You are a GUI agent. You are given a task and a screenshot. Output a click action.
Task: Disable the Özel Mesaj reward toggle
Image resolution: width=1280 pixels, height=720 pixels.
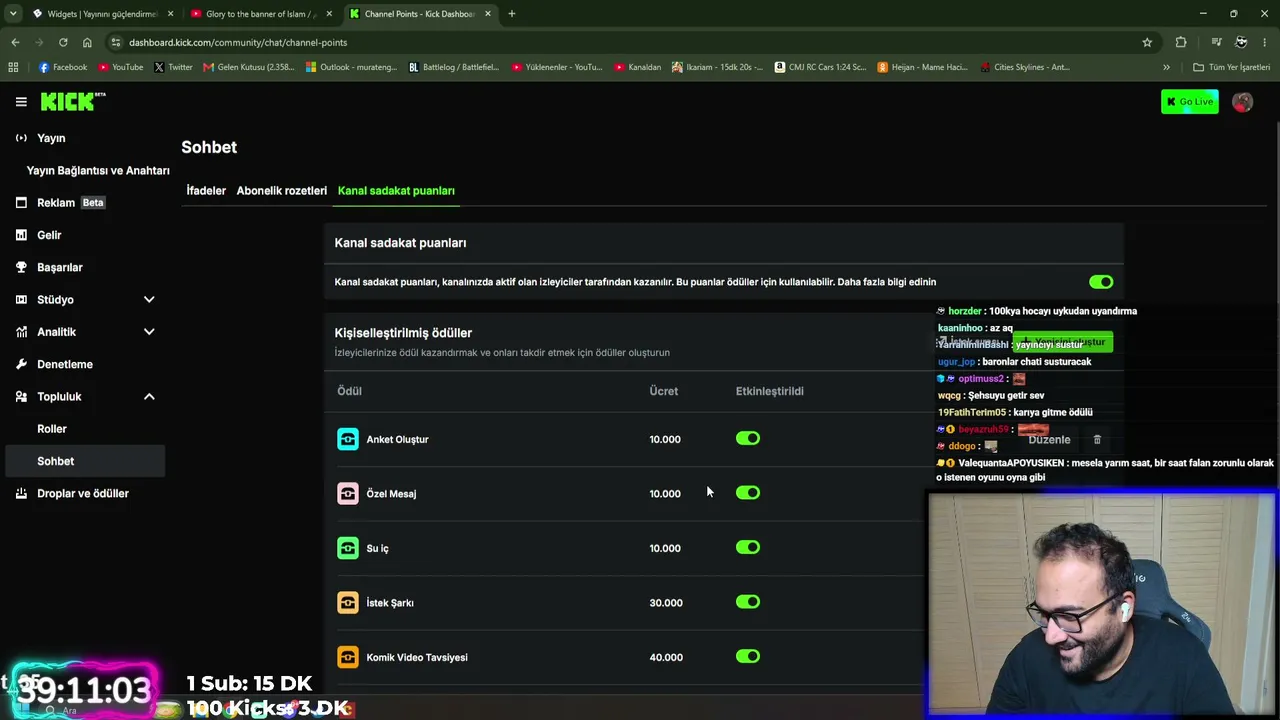[x=748, y=492]
